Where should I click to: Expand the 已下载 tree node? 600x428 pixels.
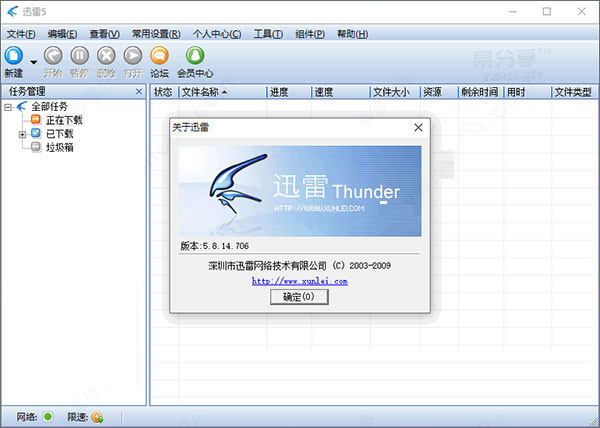point(22,133)
